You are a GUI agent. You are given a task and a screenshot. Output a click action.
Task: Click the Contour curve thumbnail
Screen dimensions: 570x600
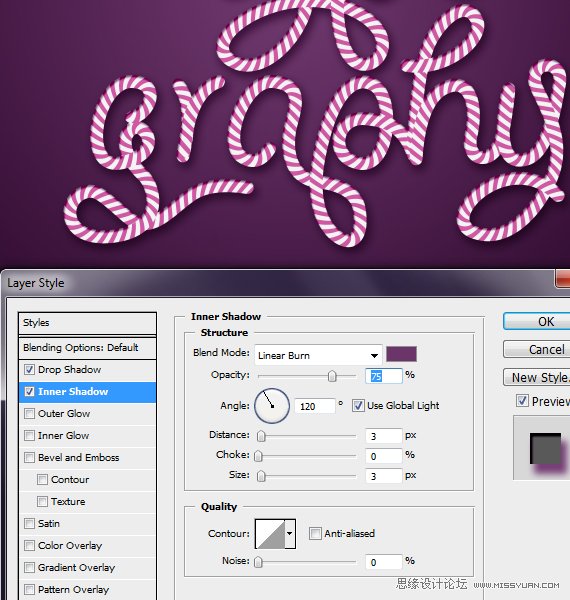click(x=270, y=534)
